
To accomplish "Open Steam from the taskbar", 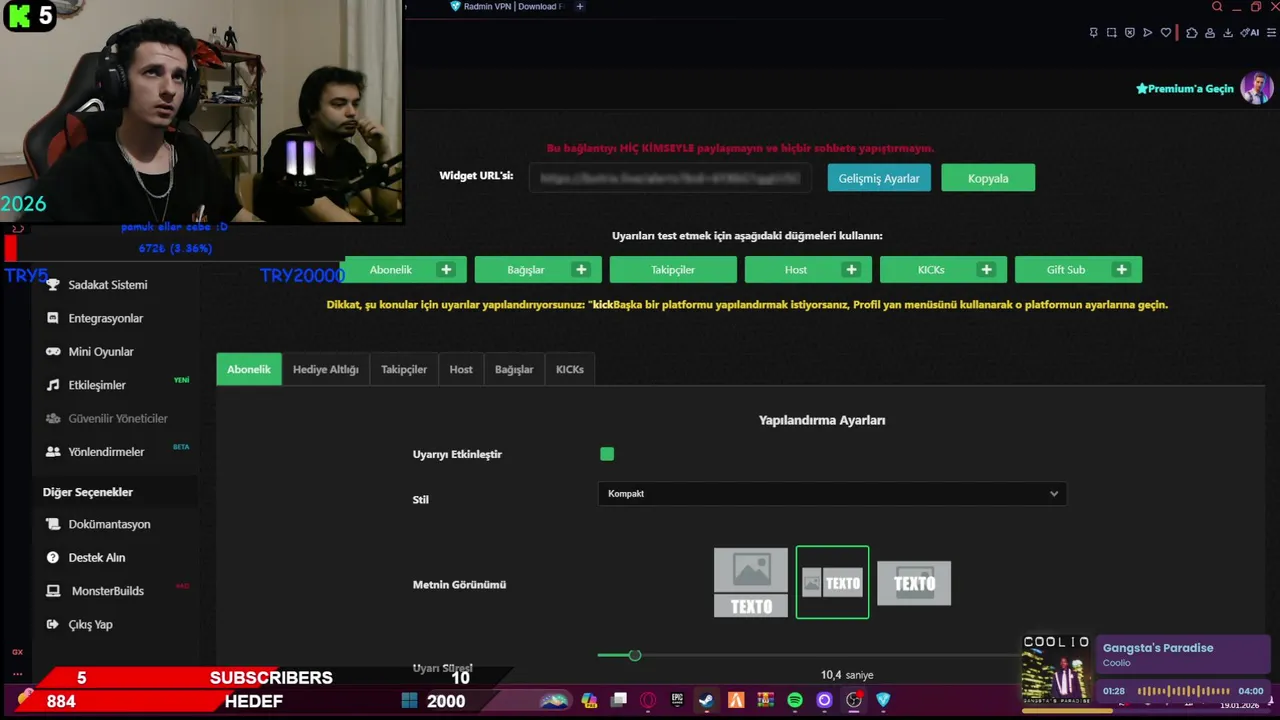I will [x=706, y=701].
